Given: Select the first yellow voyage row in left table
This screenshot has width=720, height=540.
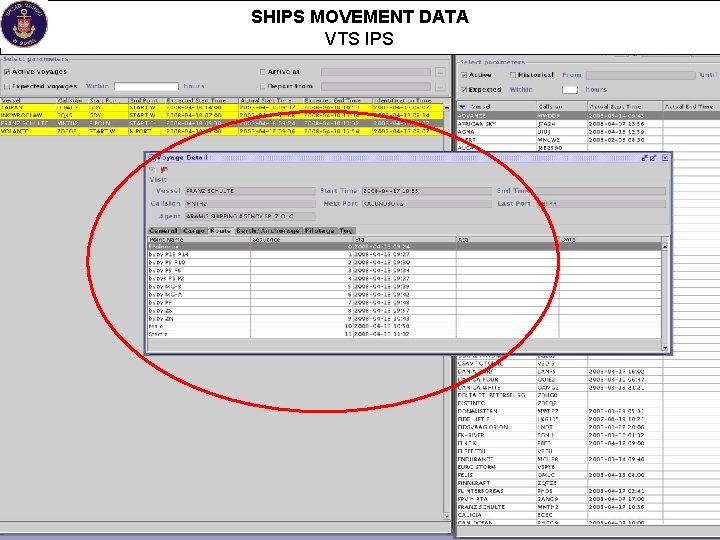Looking at the screenshot, I should click(x=222, y=107).
